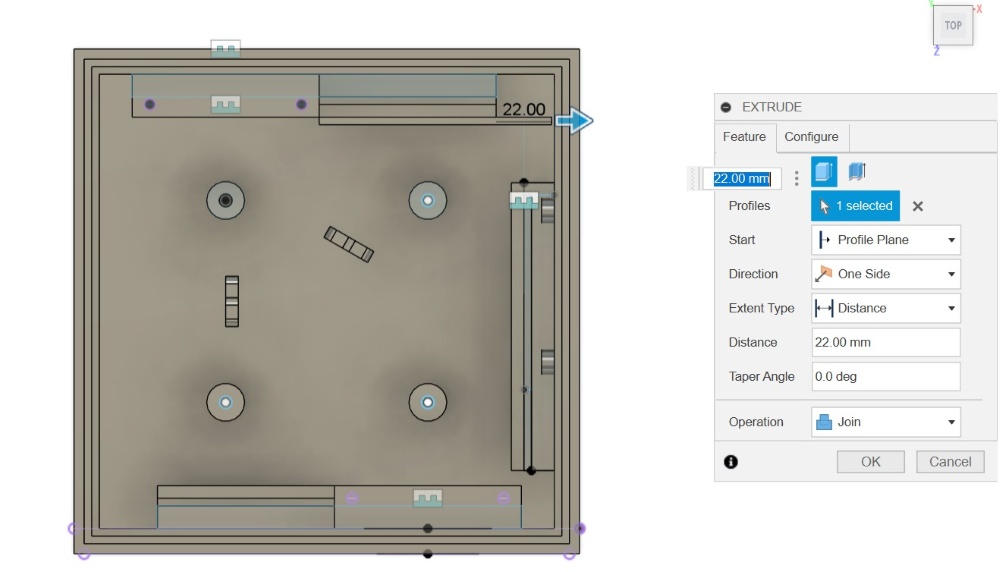Open the Operation Join dropdown

886,422
